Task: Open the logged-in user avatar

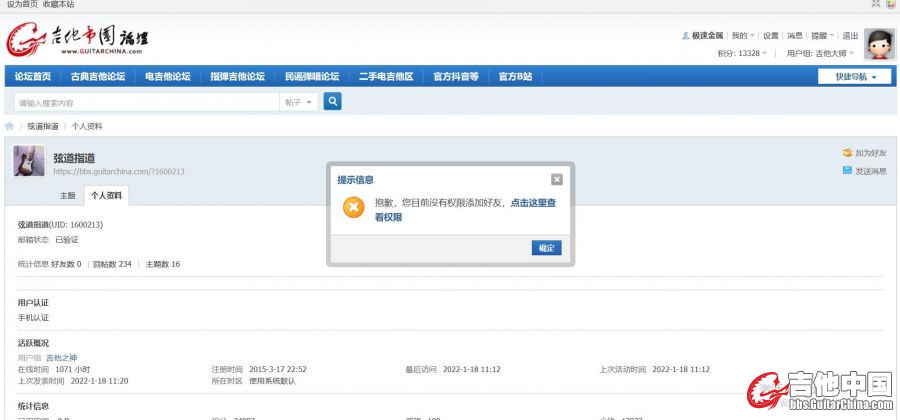Action: (x=878, y=44)
